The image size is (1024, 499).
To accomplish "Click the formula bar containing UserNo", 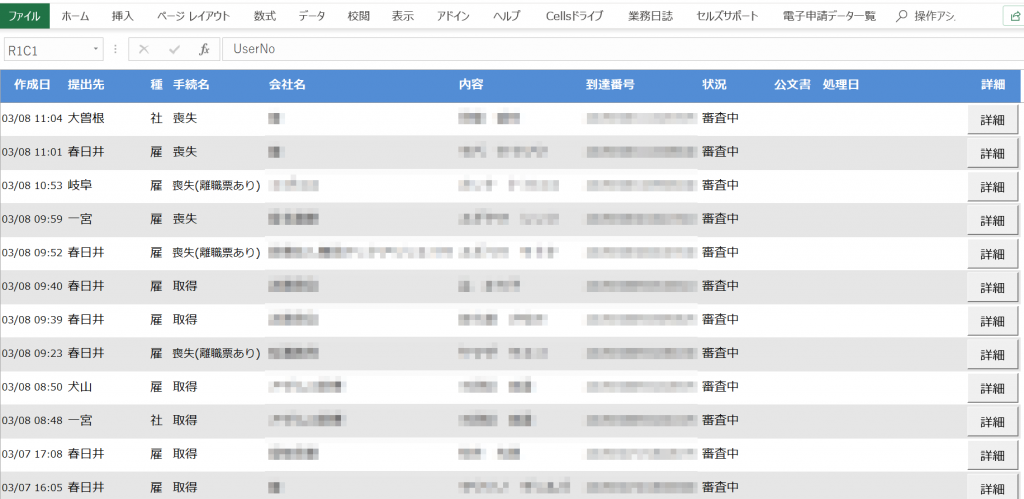I will coord(623,49).
